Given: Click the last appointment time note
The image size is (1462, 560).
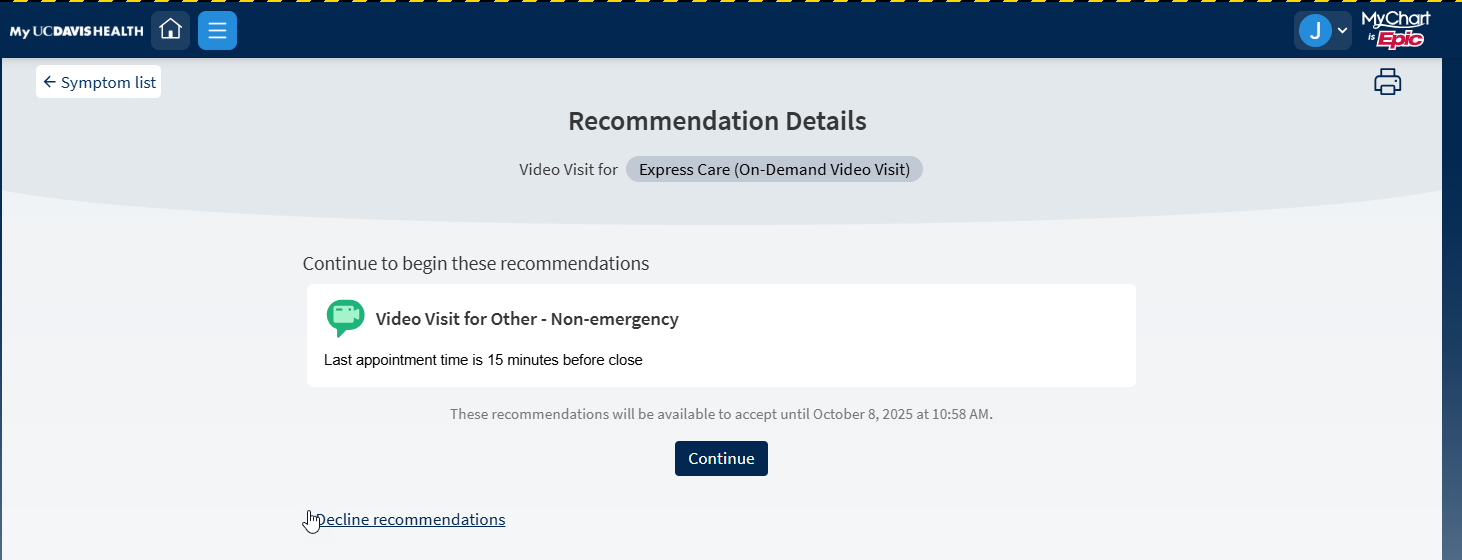Looking at the screenshot, I should point(483,360).
